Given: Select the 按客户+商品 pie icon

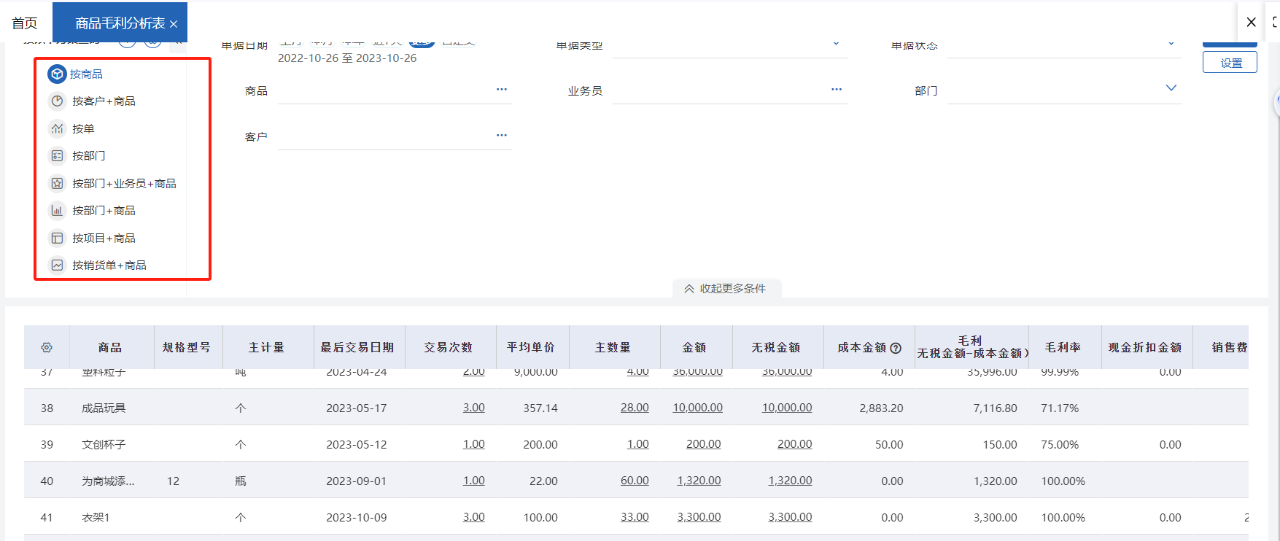Looking at the screenshot, I should point(57,101).
